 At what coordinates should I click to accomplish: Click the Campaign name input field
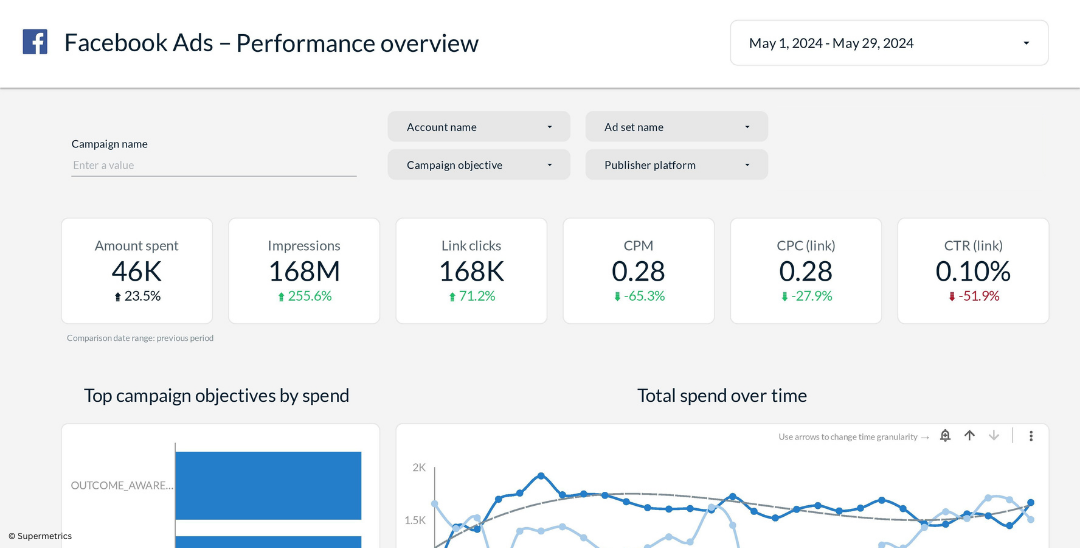pyautogui.click(x=213, y=166)
